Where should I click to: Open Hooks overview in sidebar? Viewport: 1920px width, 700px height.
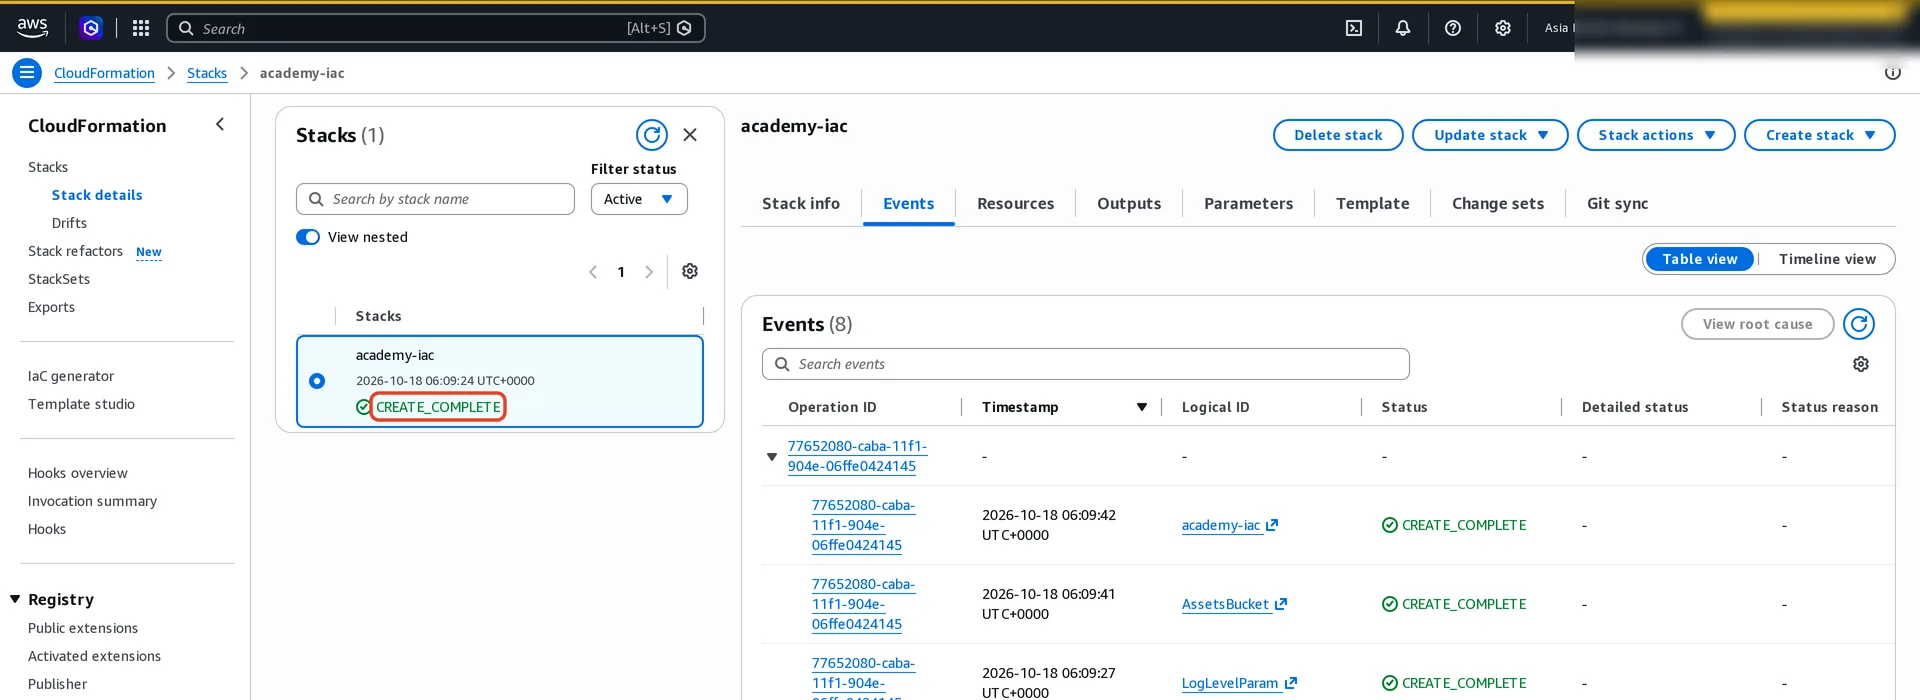(78, 473)
